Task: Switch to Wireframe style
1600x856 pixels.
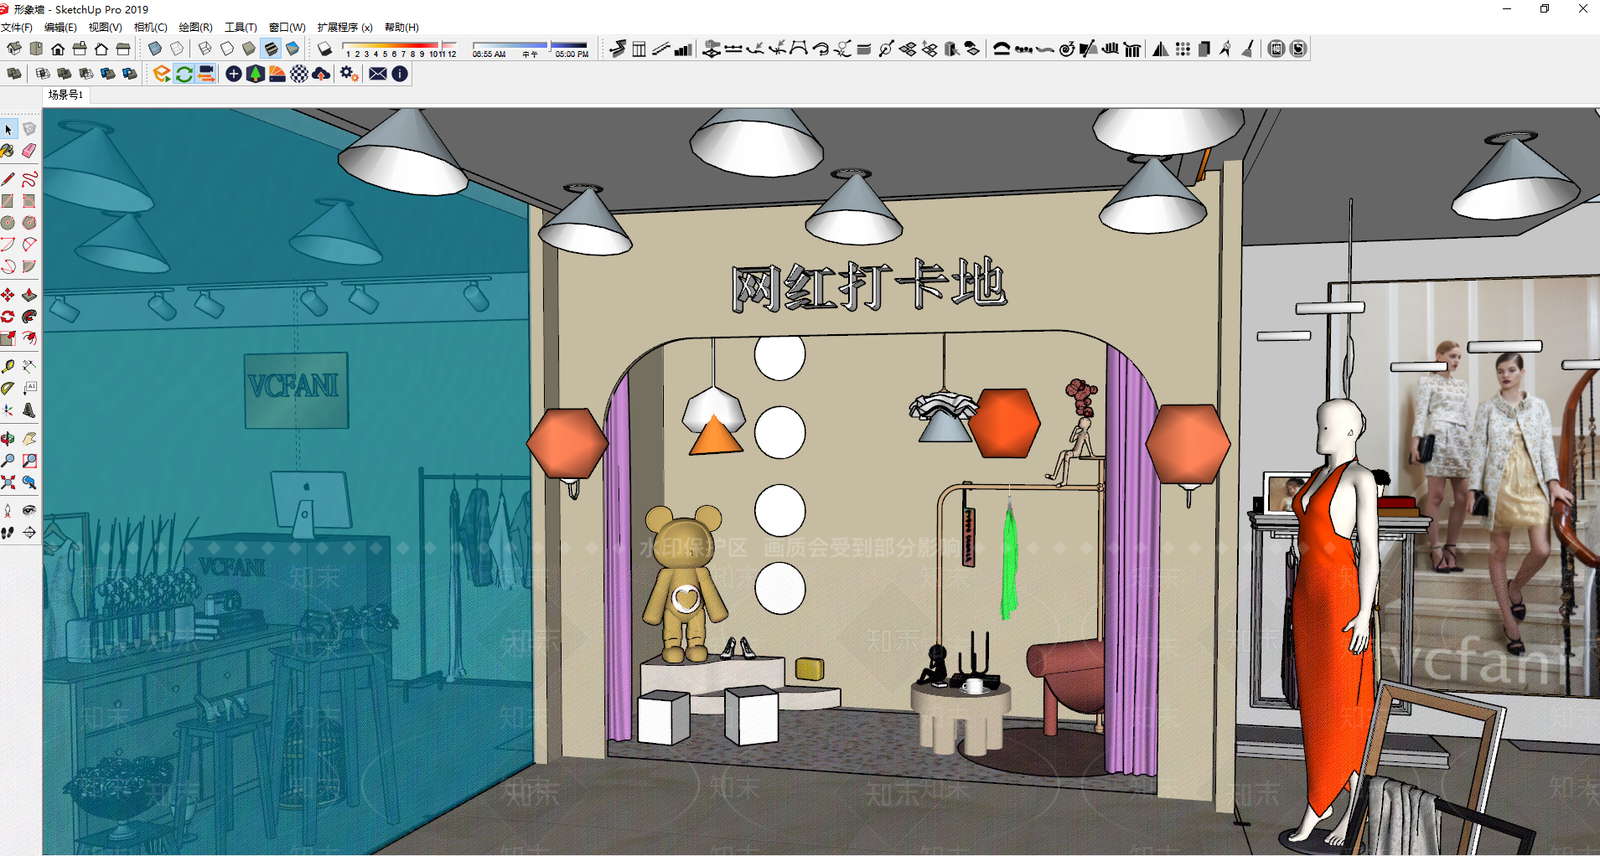Action: coord(205,48)
